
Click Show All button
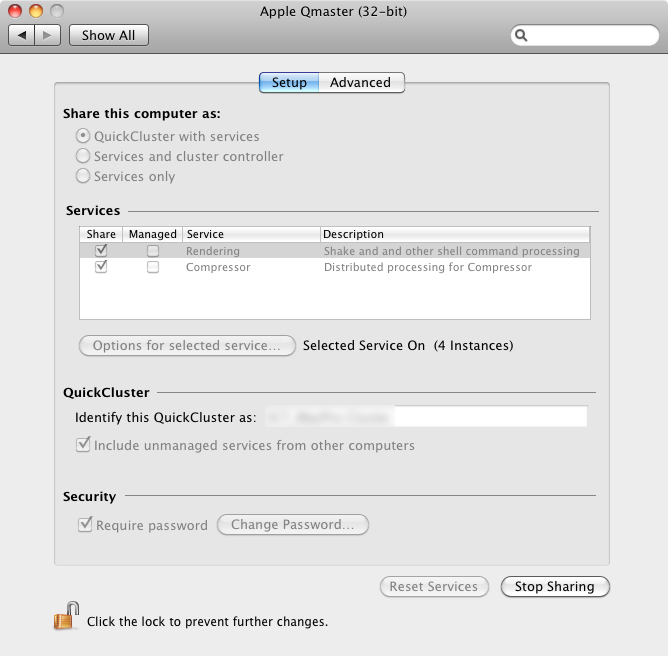pos(109,35)
